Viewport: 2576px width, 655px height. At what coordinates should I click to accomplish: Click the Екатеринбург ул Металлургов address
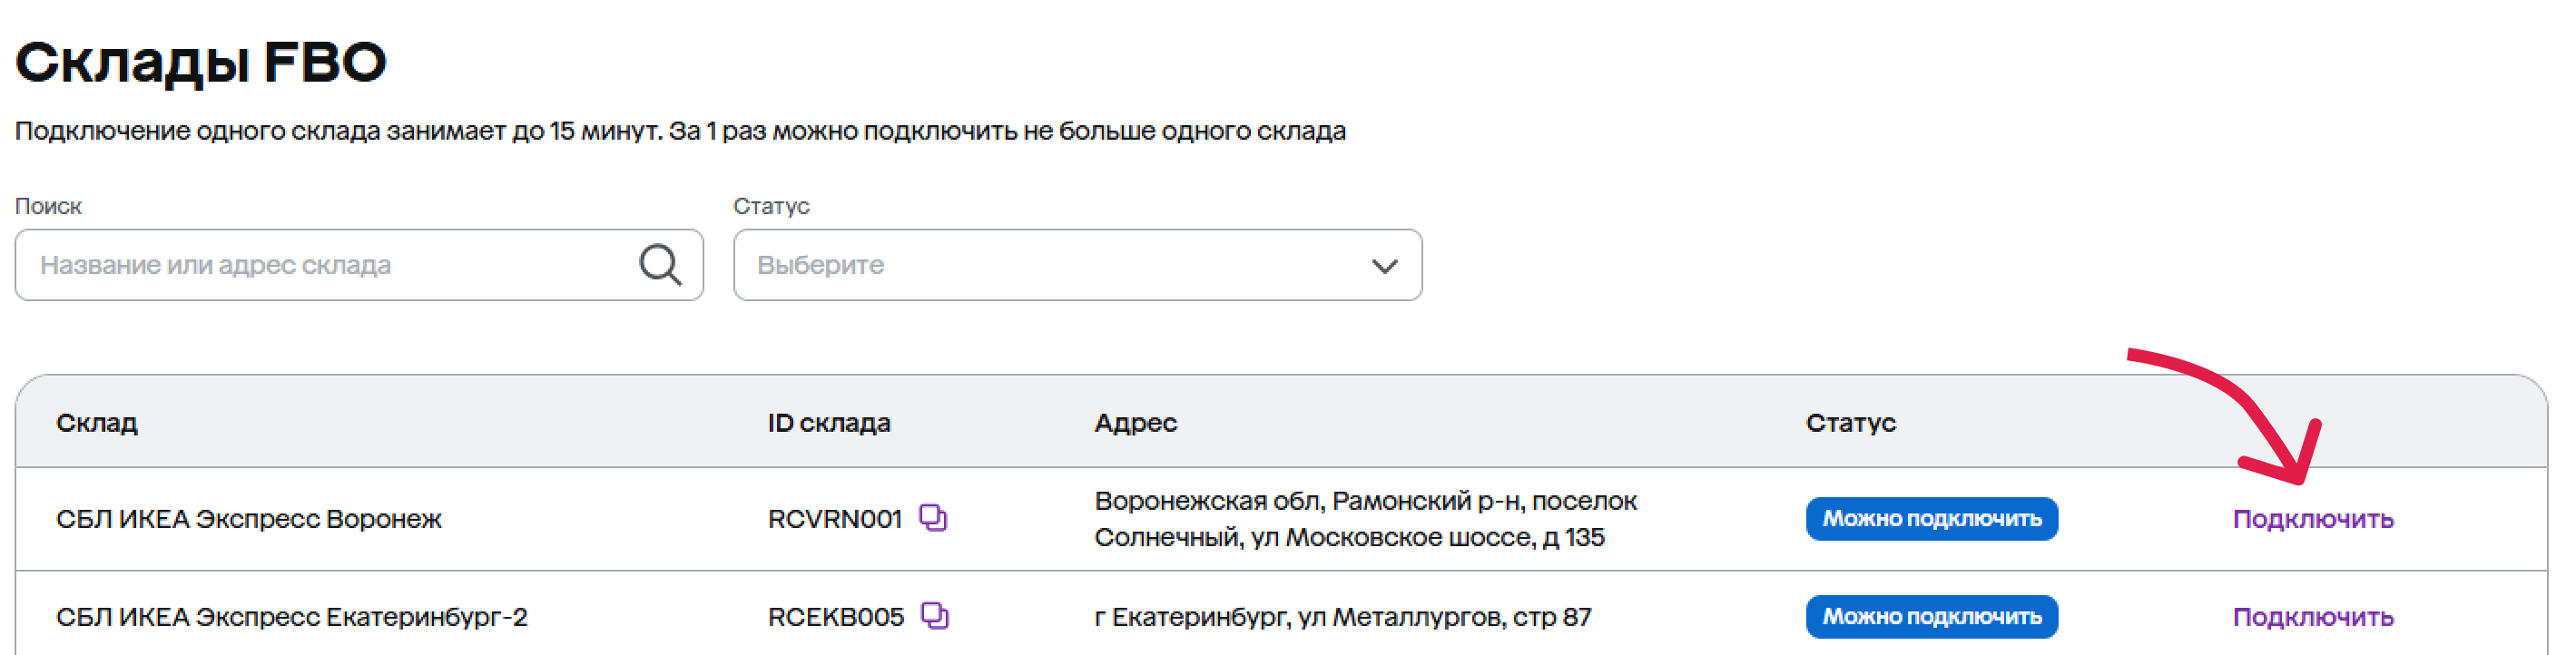click(1343, 617)
